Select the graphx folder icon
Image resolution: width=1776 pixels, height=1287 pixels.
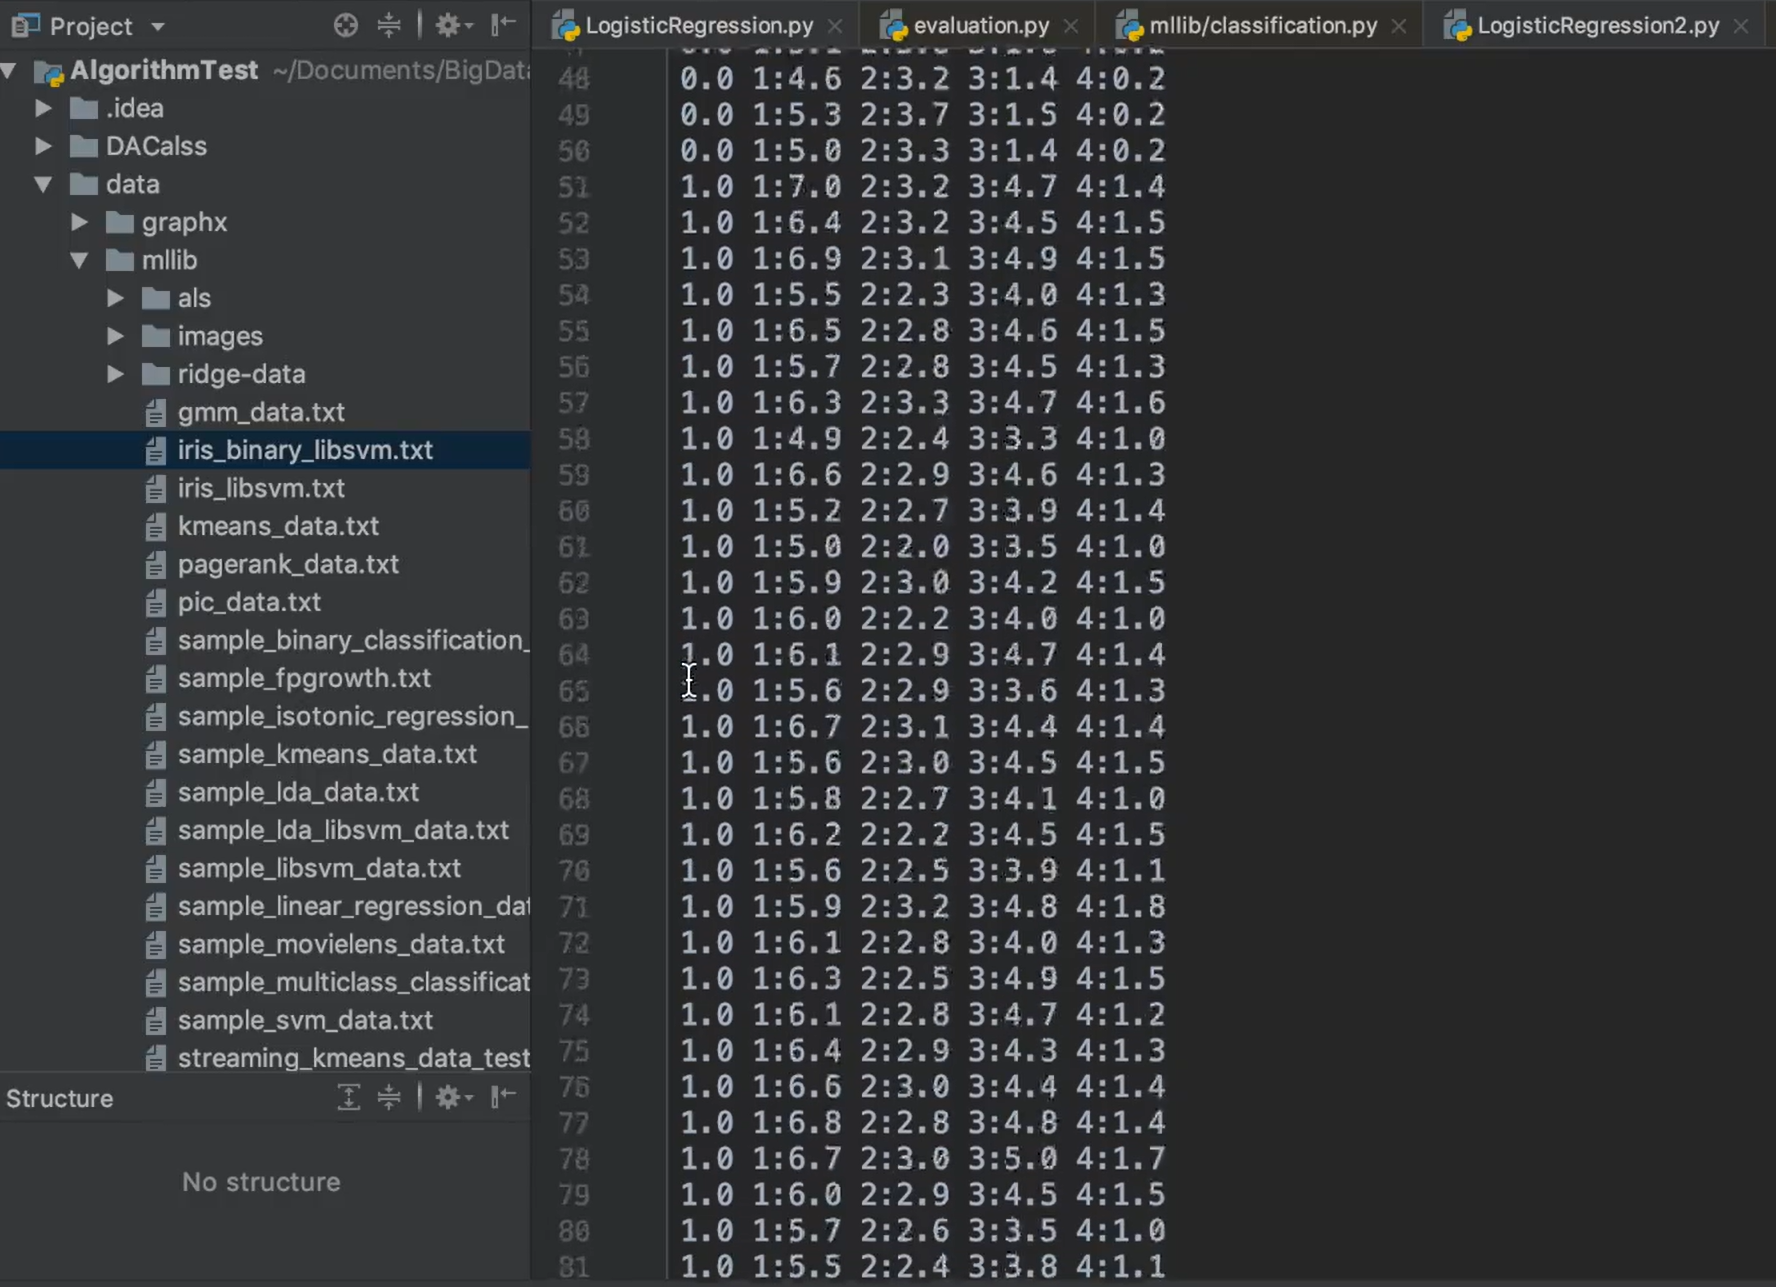point(120,222)
